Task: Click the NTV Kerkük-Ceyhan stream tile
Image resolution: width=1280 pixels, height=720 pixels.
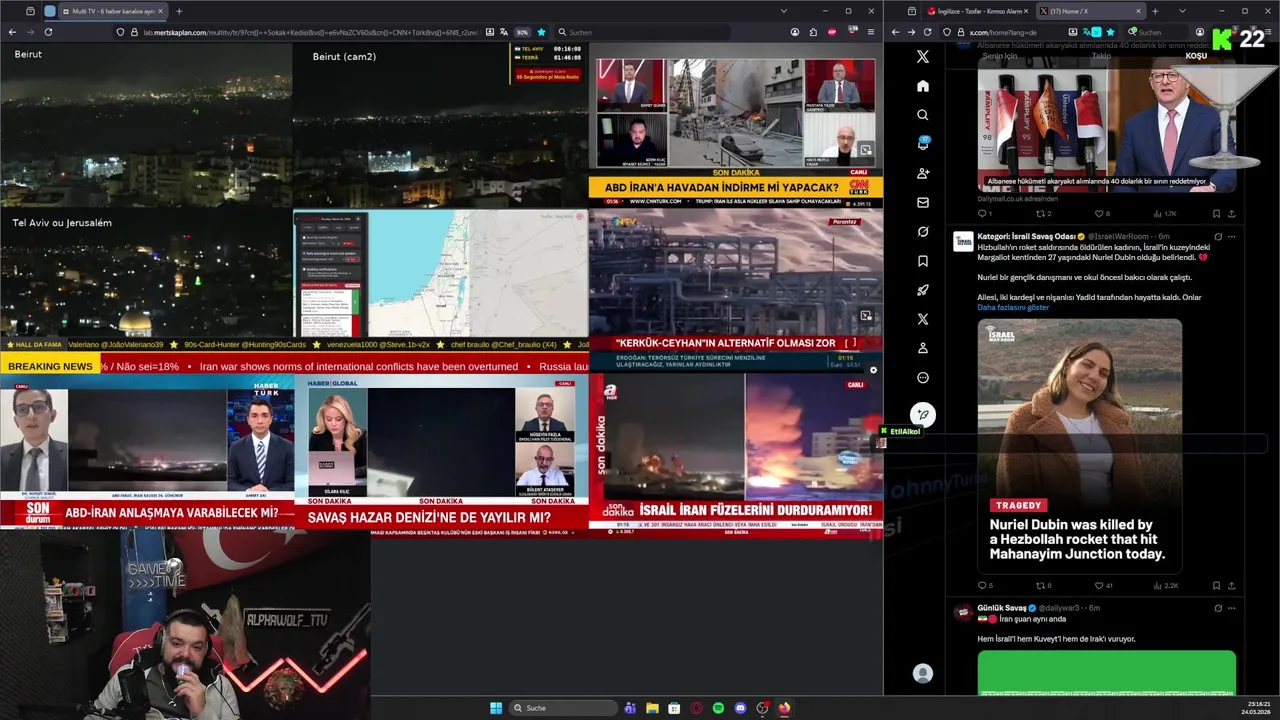Action: 736,290
